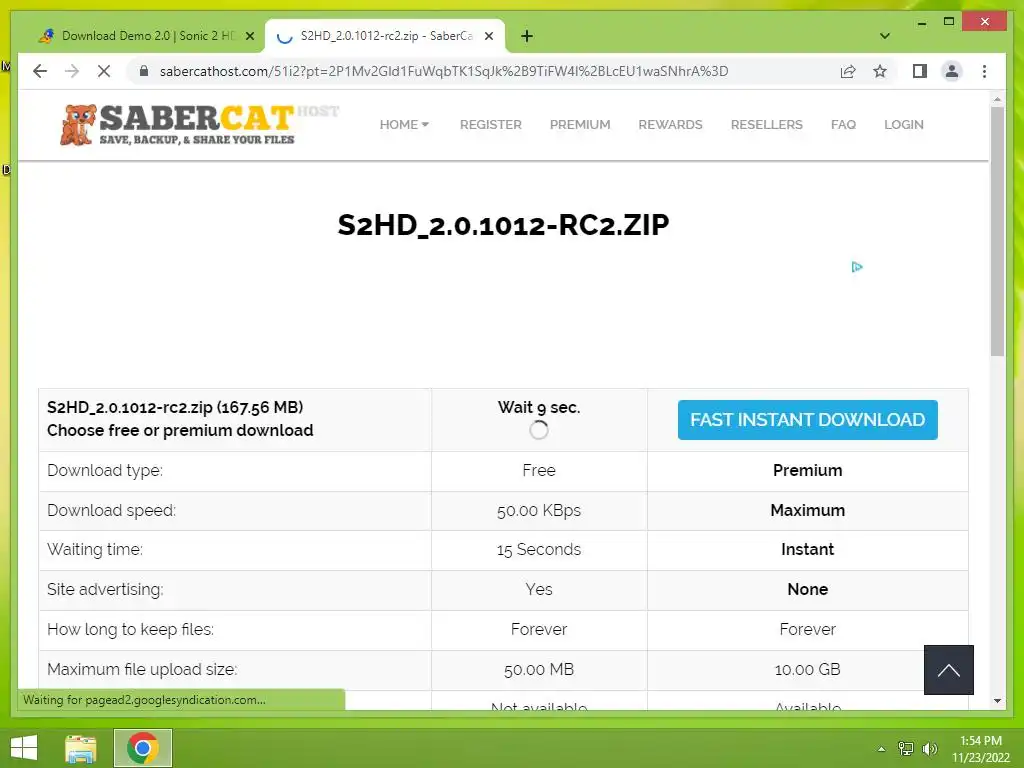
Task: Open the FAQ page
Action: (843, 124)
